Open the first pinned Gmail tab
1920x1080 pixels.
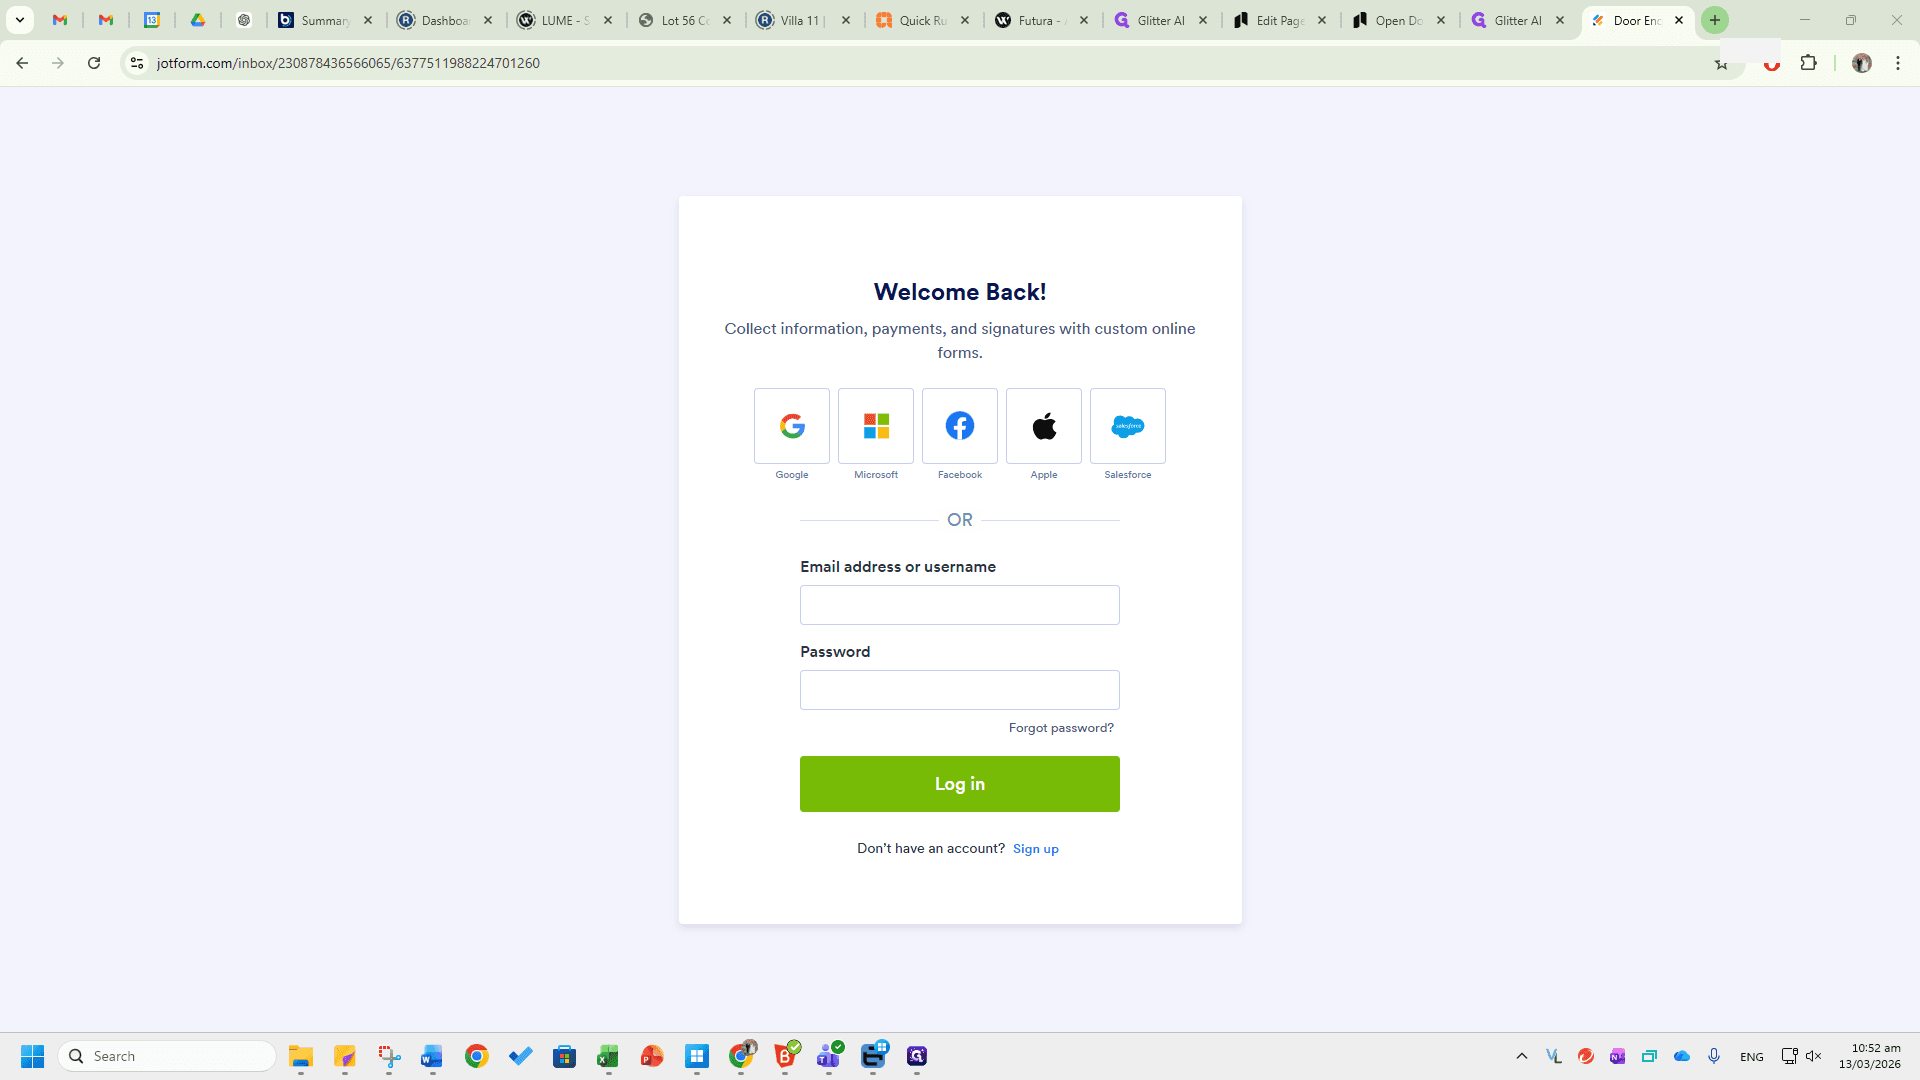pyautogui.click(x=60, y=20)
